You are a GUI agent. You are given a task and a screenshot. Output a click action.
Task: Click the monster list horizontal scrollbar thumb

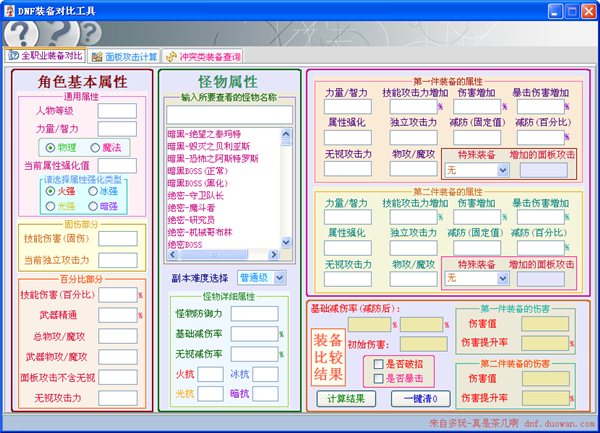(x=213, y=254)
